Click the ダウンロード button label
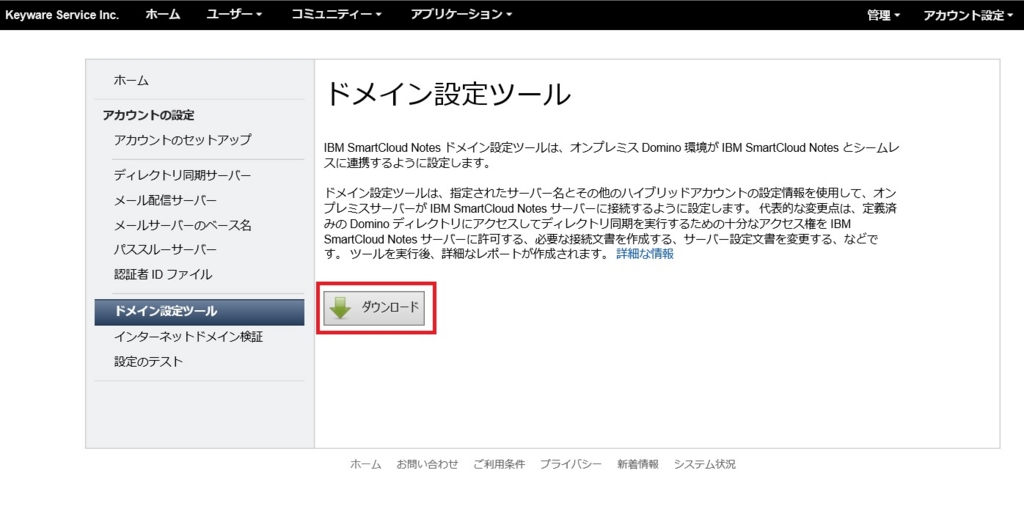 pyautogui.click(x=390, y=307)
